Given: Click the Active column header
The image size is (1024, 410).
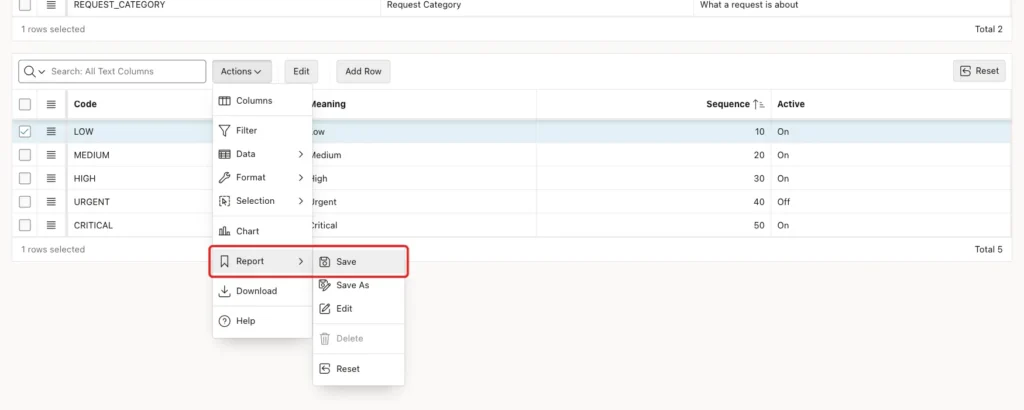Looking at the screenshot, I should 791,104.
